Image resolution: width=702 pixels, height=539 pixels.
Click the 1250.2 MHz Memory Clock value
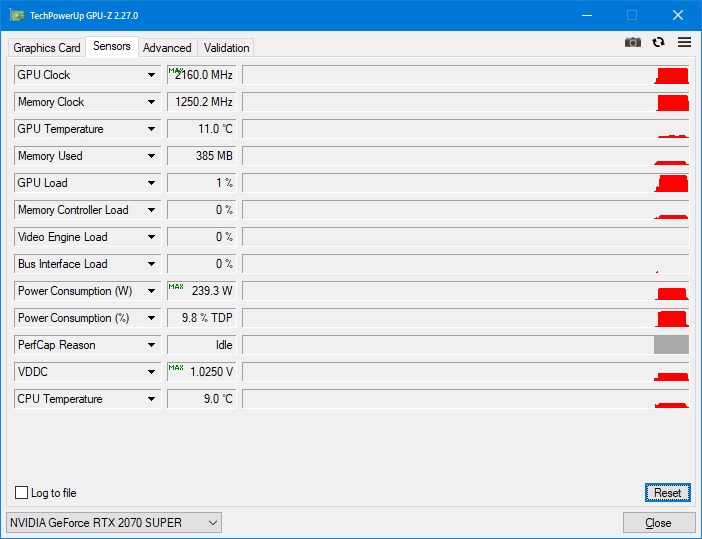[201, 102]
